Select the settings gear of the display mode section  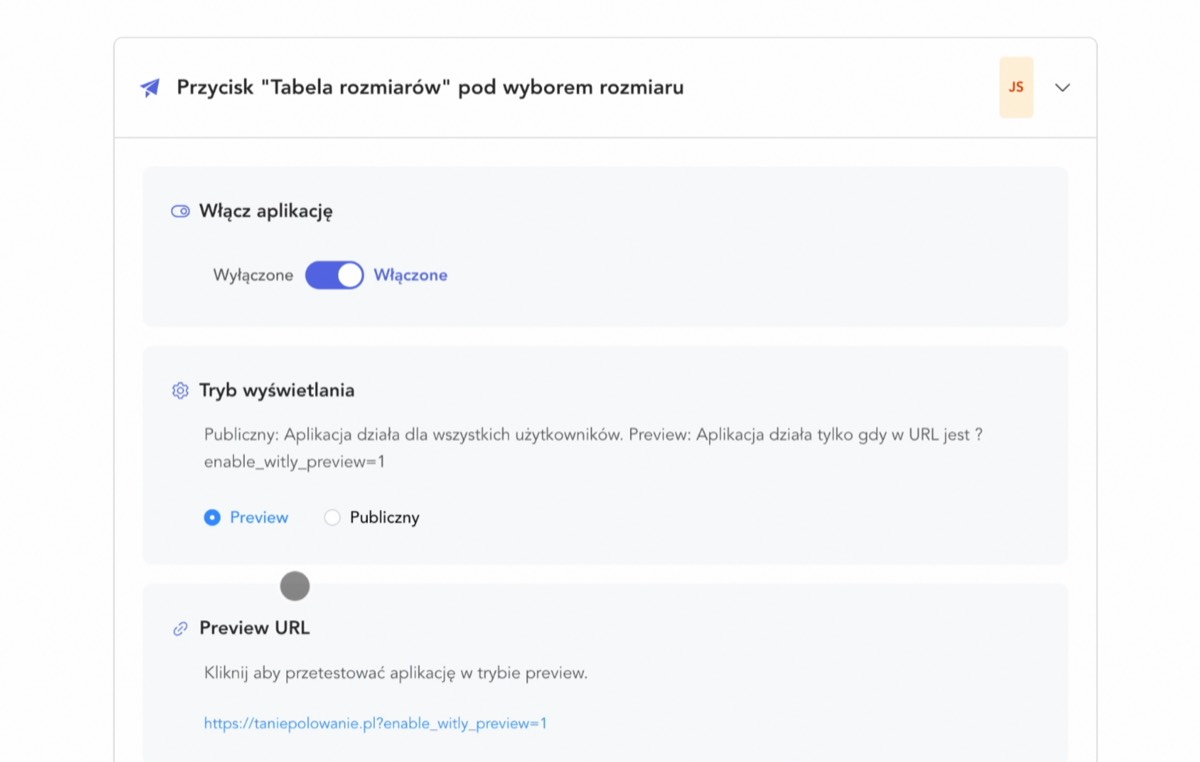(180, 390)
